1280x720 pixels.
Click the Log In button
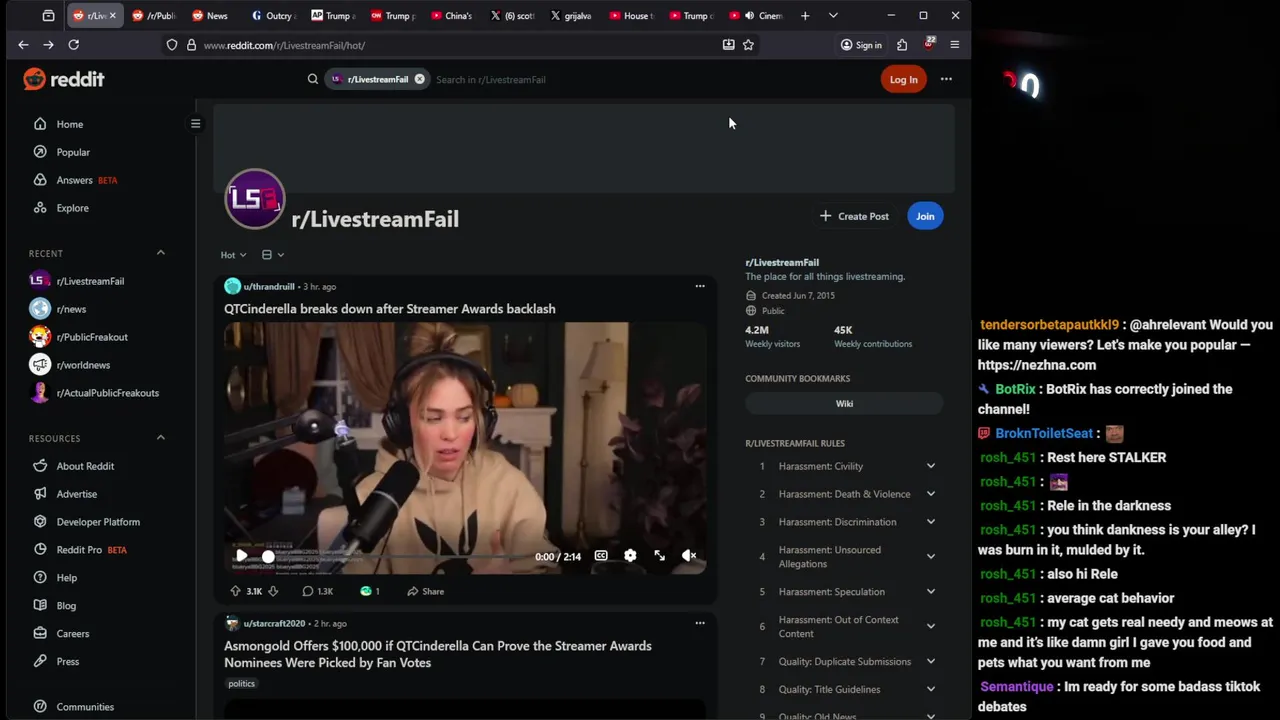click(903, 79)
